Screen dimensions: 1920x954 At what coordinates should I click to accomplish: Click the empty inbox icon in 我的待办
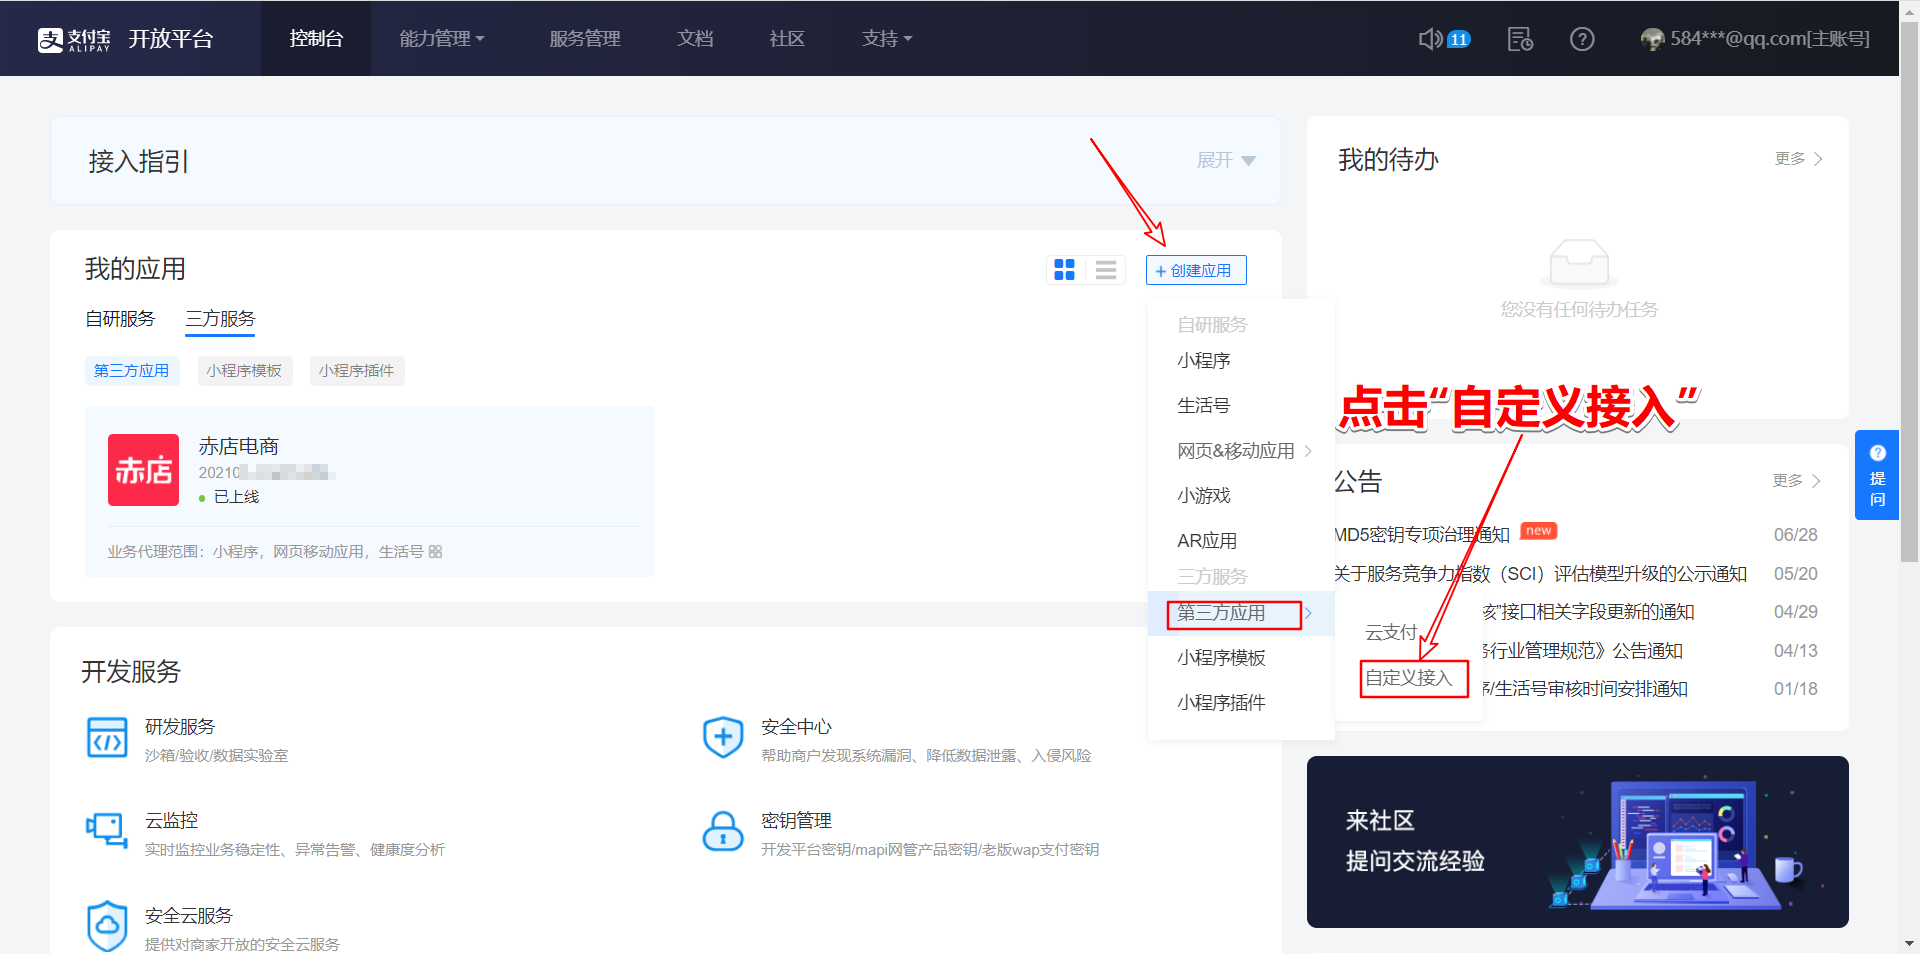click(x=1579, y=262)
